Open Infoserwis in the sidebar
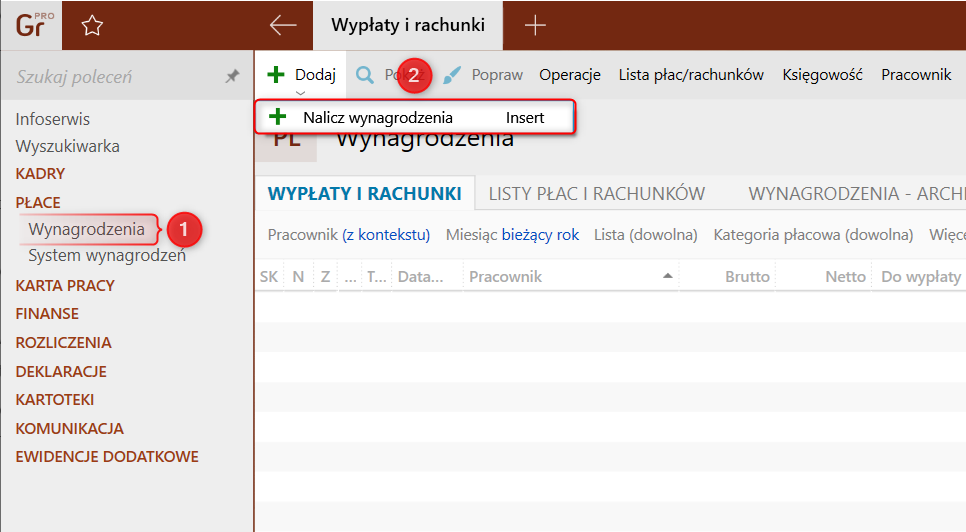Viewport: 966px width, 532px height. 52,119
